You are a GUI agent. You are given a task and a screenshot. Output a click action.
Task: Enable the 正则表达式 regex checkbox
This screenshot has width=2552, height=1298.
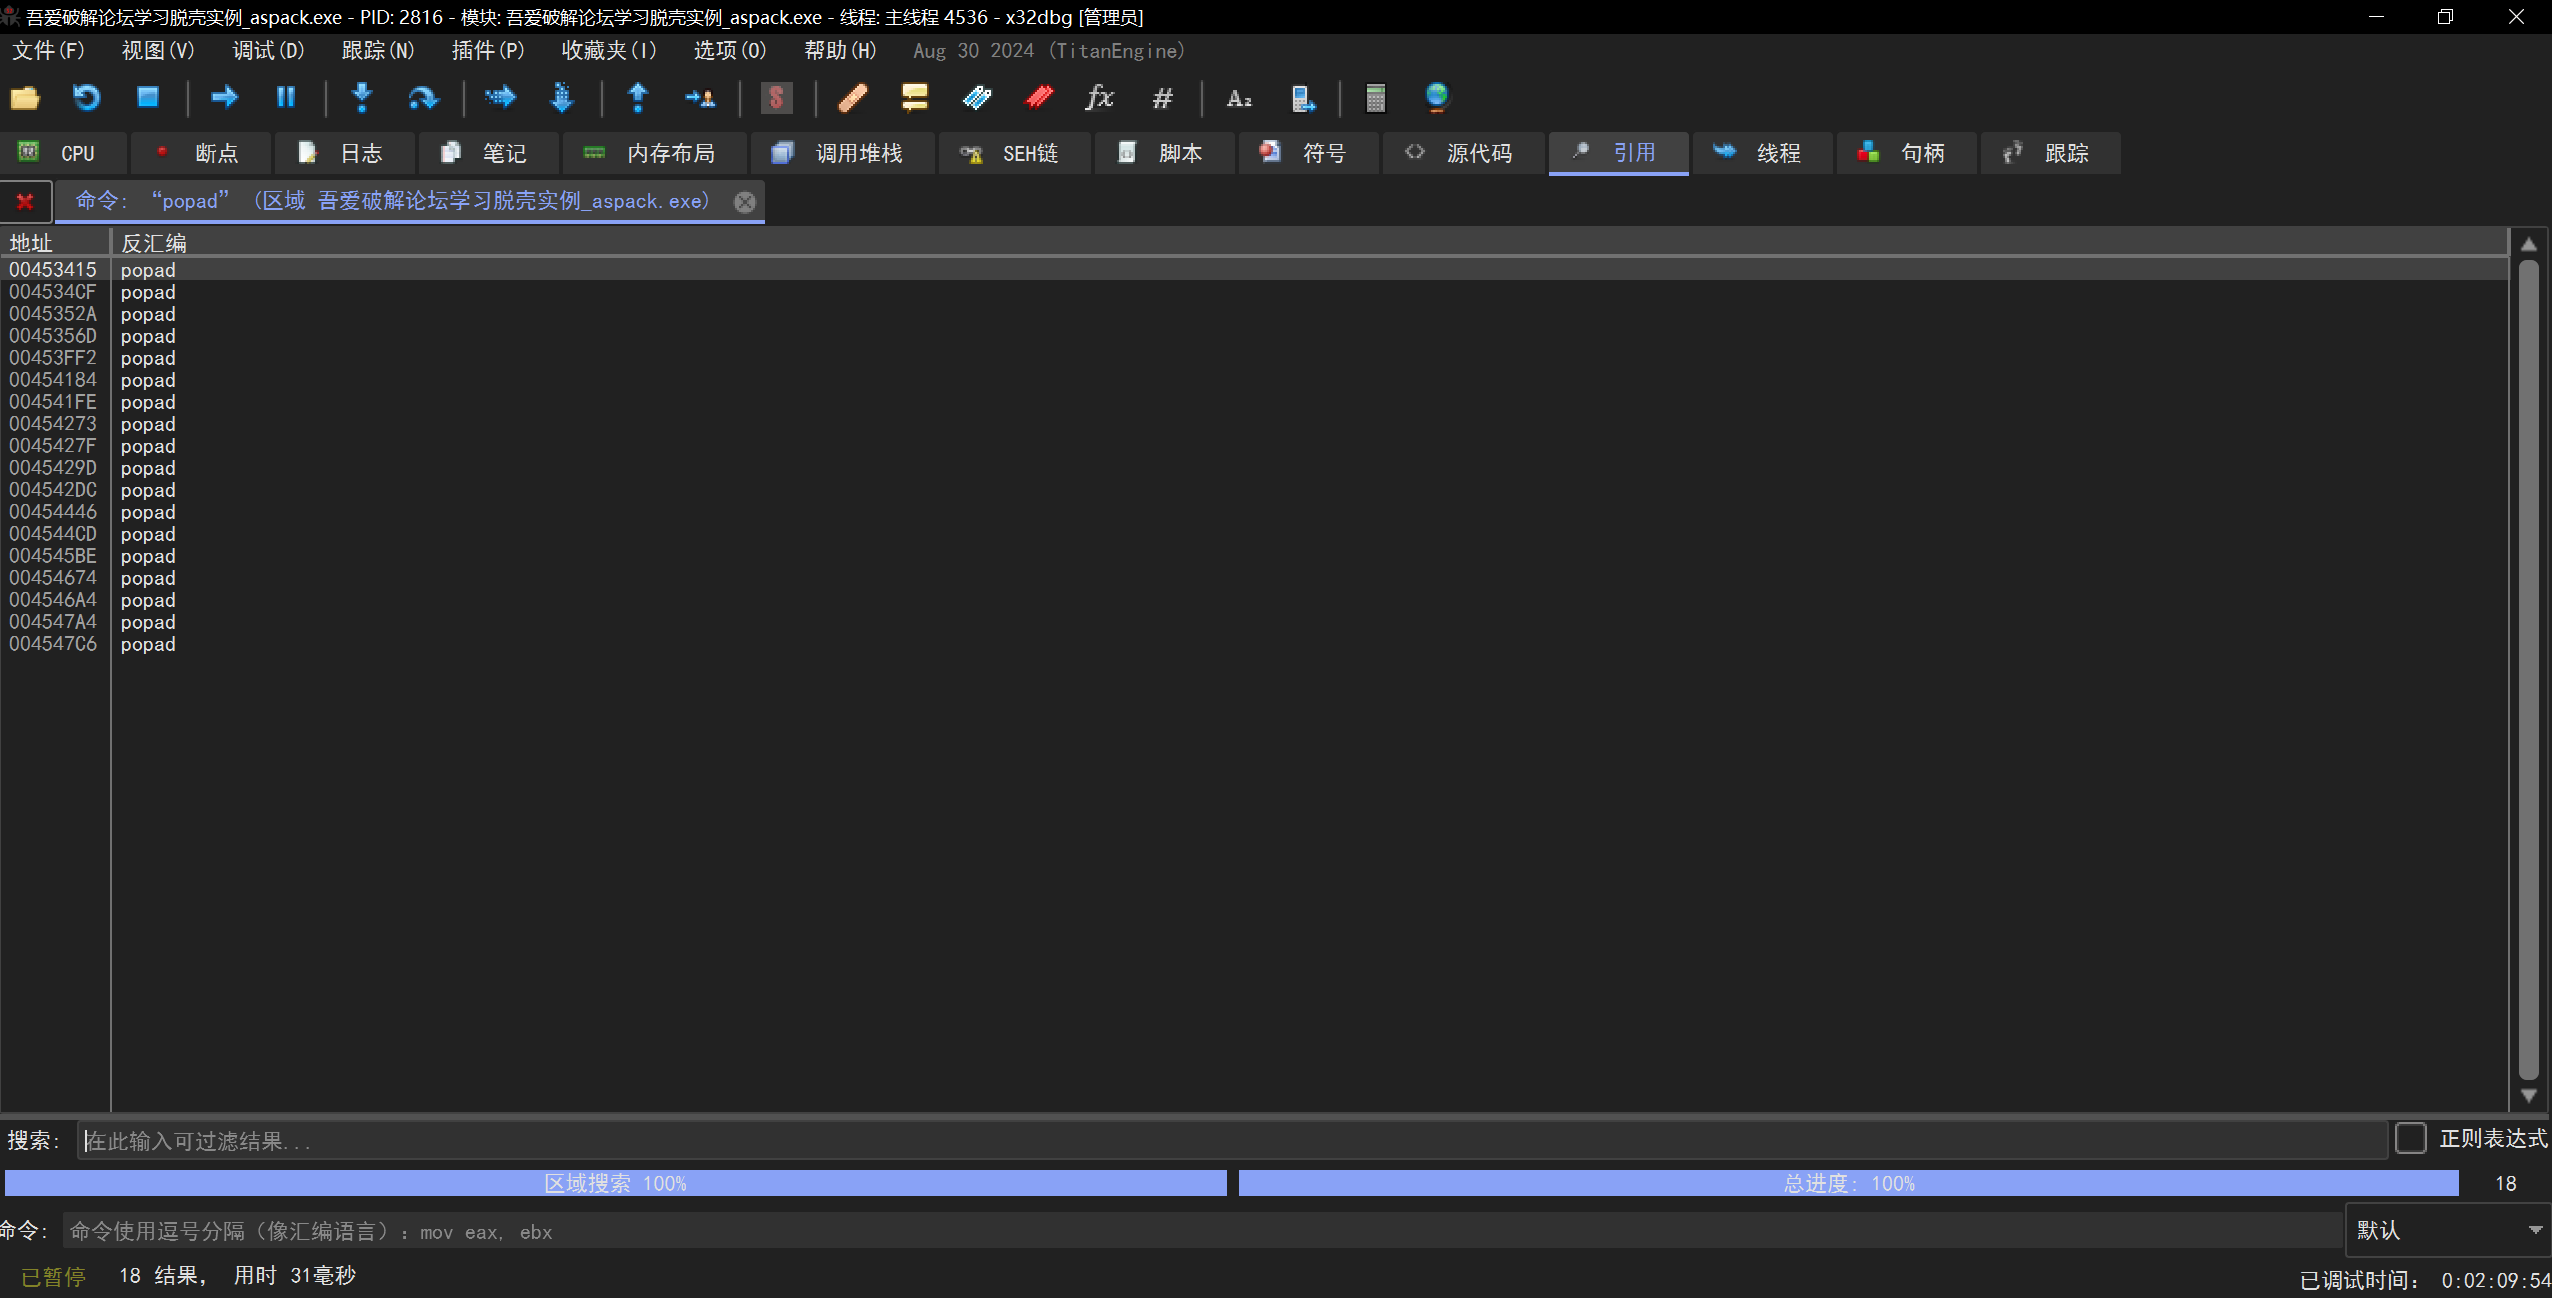[x=2411, y=1138]
